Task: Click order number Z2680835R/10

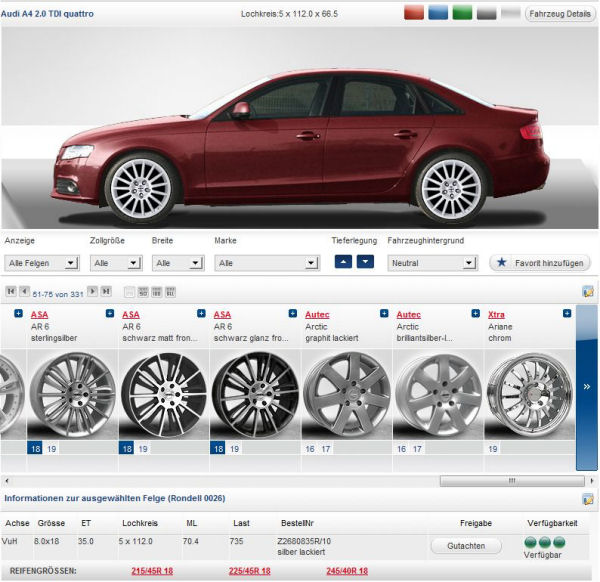Action: [x=304, y=541]
